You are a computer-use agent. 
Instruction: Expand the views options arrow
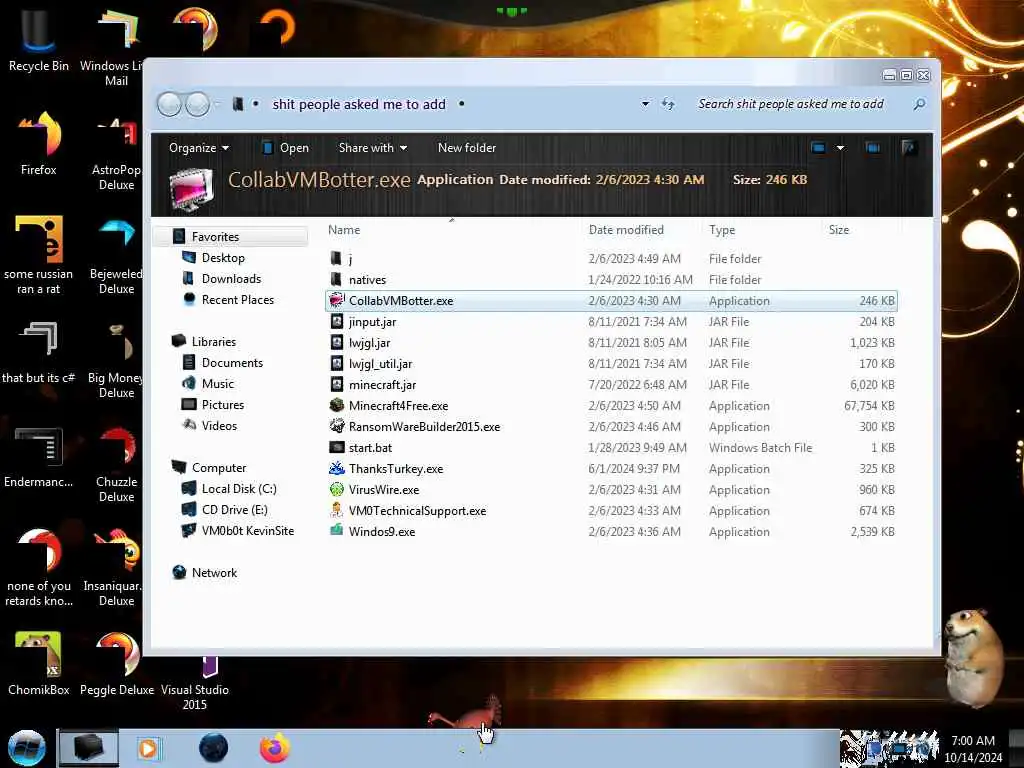(840, 148)
